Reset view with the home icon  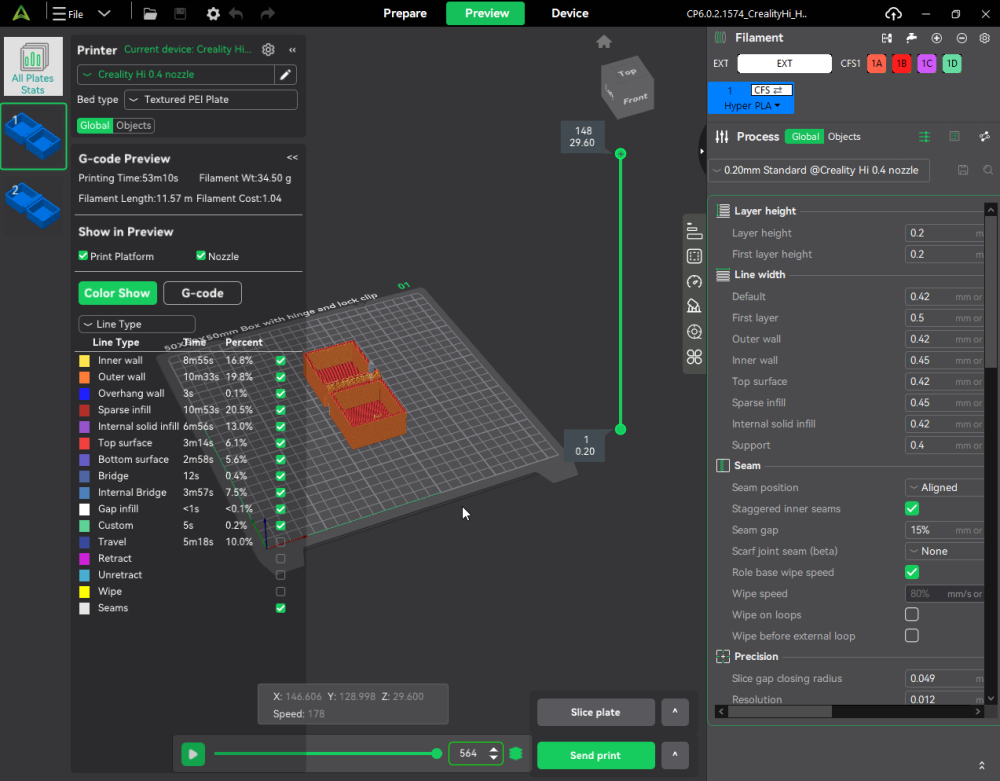604,42
